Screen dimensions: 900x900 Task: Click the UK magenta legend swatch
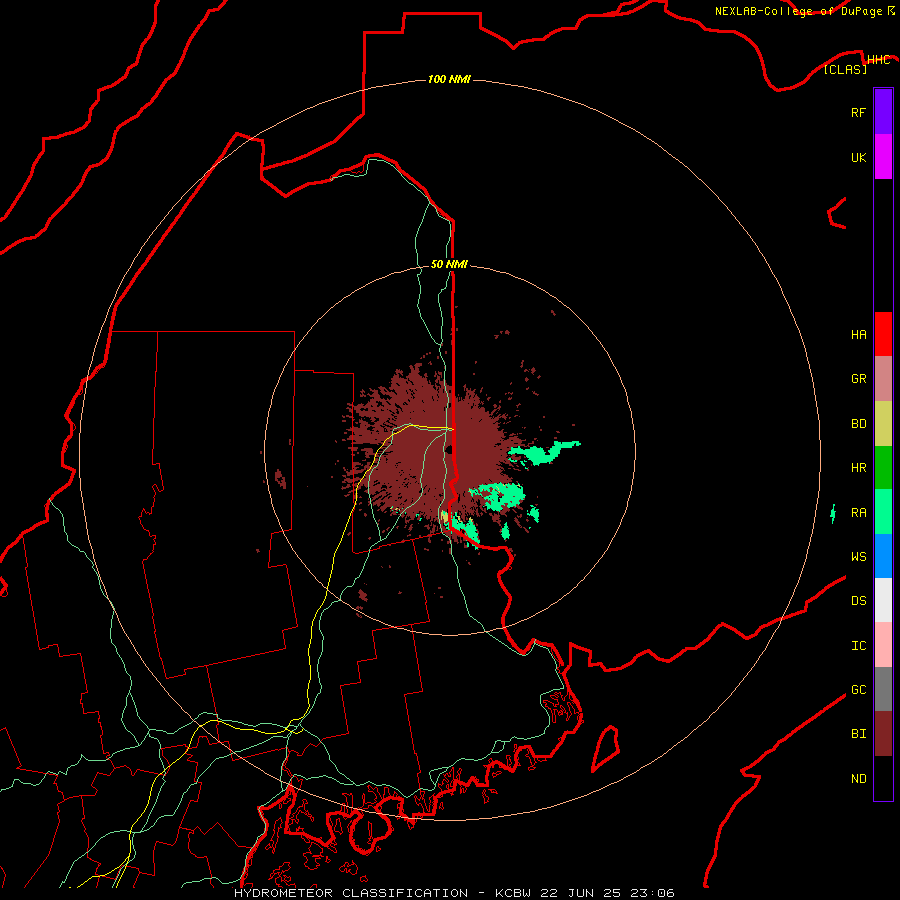click(883, 157)
